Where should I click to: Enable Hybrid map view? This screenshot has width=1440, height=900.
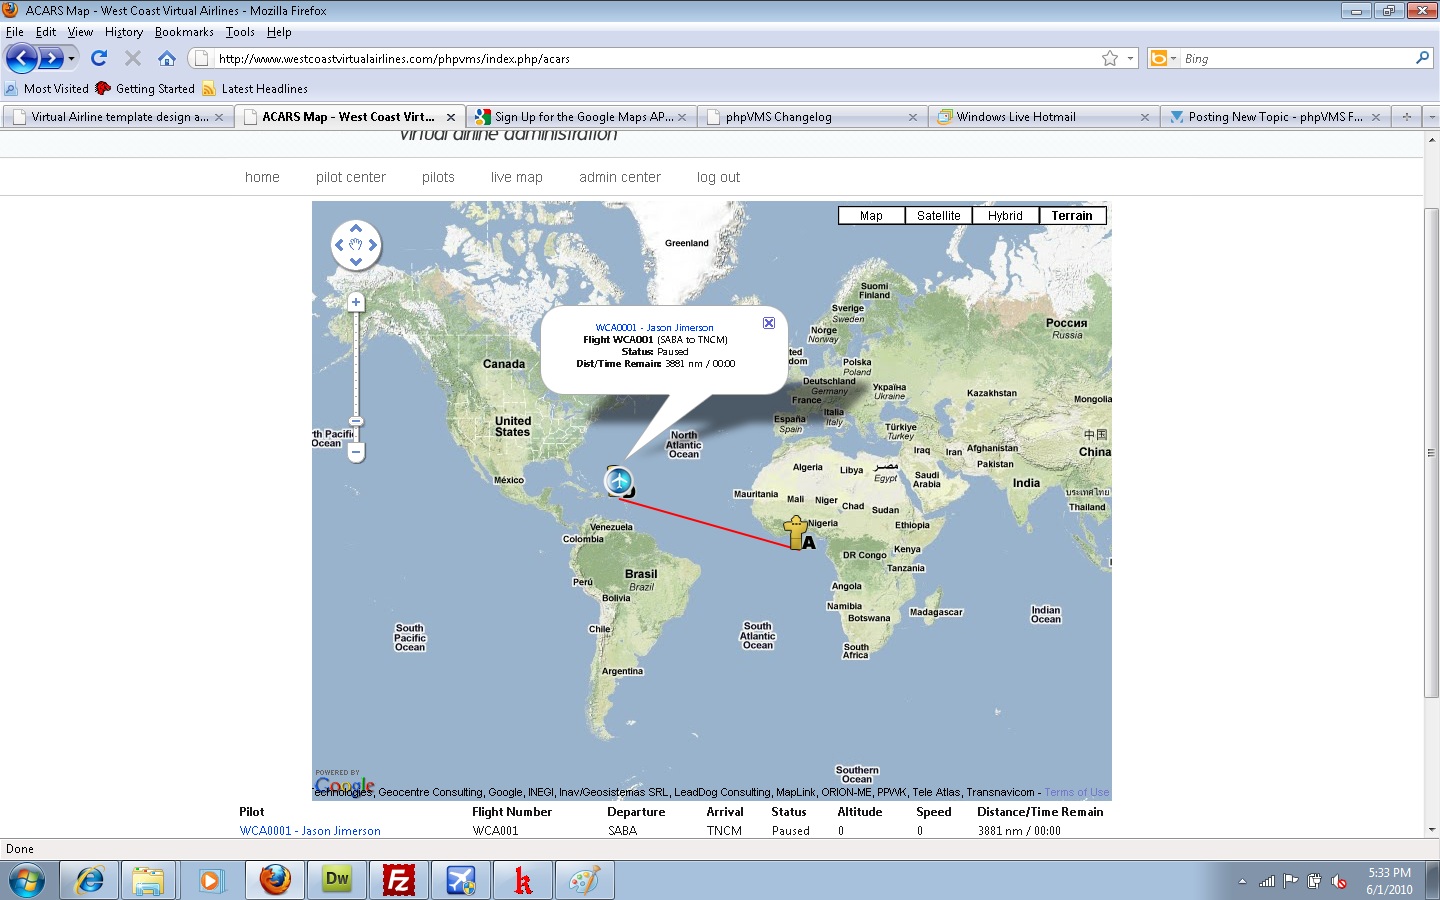(1005, 215)
